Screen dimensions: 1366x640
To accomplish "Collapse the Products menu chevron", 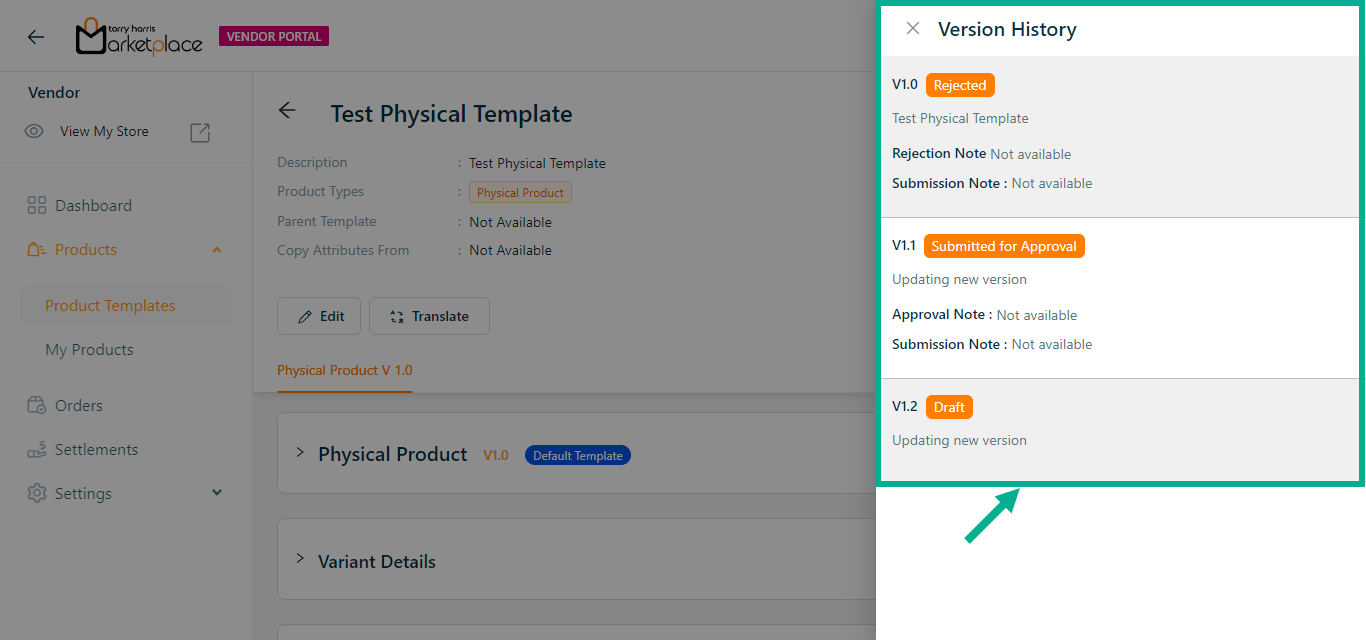I will pyautogui.click(x=217, y=250).
